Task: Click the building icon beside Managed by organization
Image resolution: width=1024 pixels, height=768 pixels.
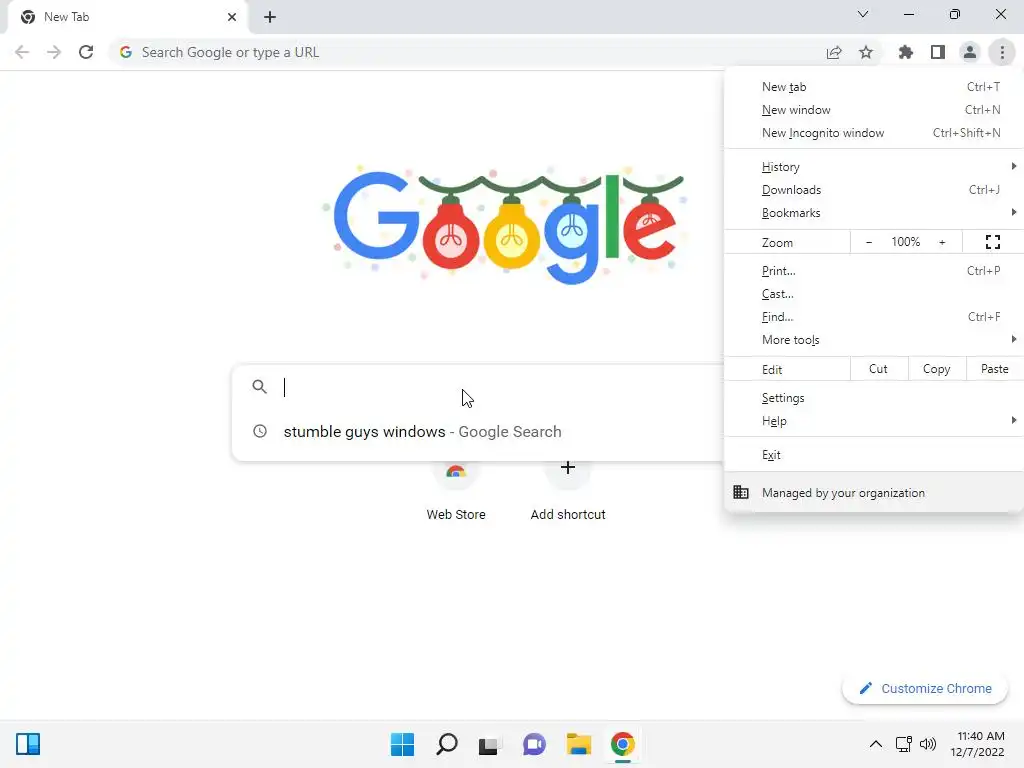Action: (x=741, y=492)
